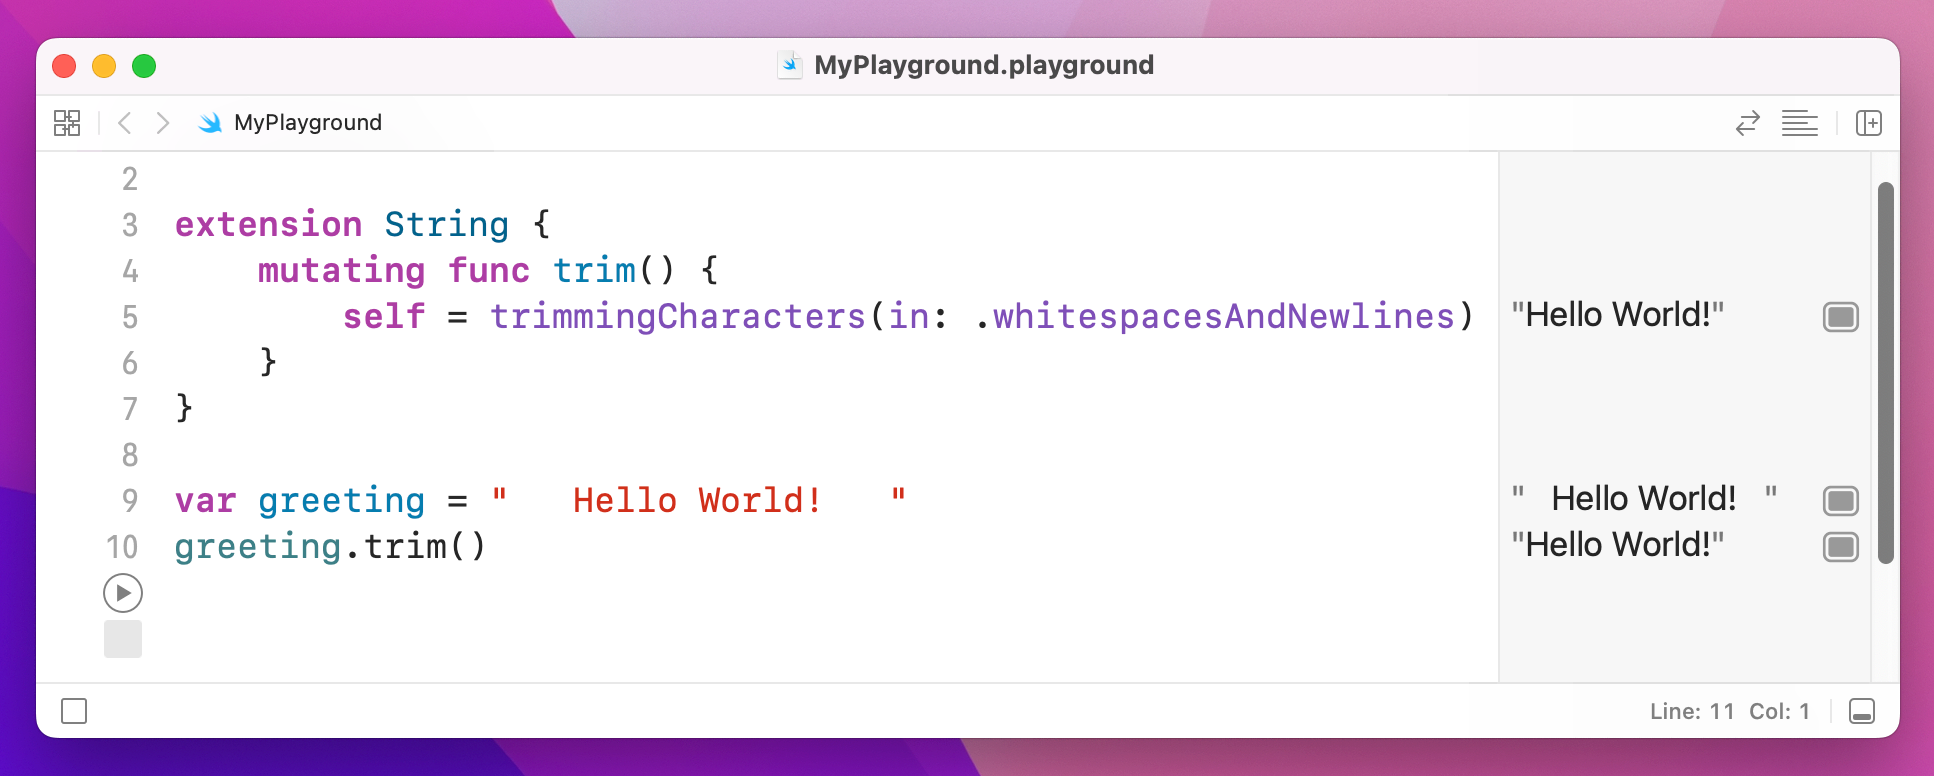Select the MyPlayground breadcrumb label
The width and height of the screenshot is (1934, 776).
pos(308,123)
